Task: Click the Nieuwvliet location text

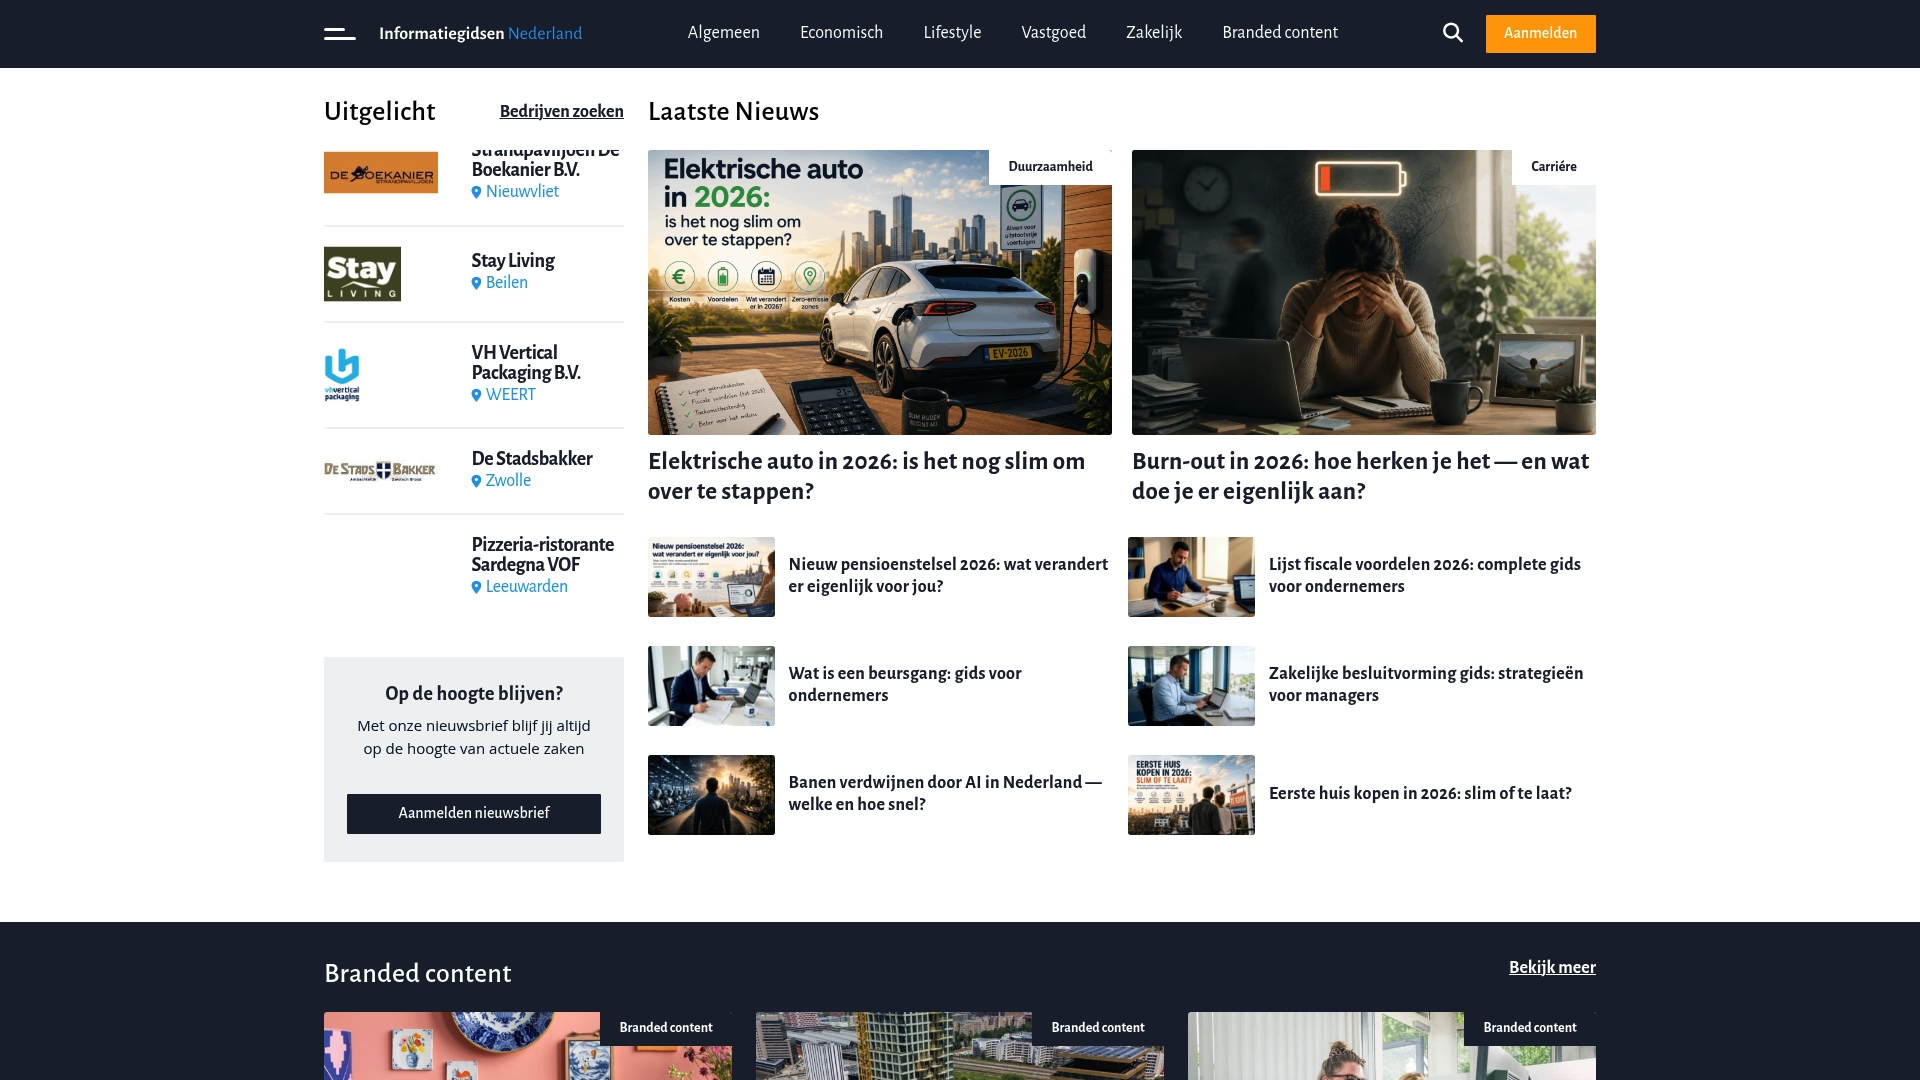Action: coord(522,192)
